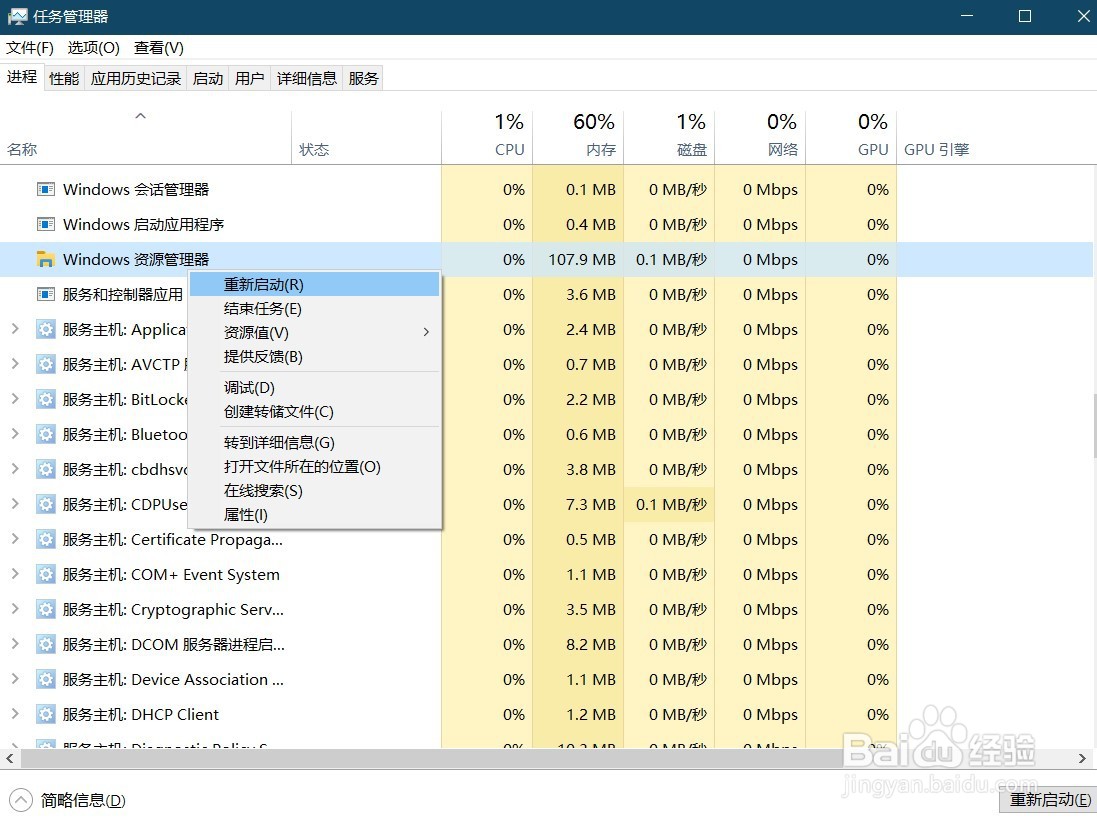Switch to the 性能 tab
1097x822 pixels.
tap(64, 78)
